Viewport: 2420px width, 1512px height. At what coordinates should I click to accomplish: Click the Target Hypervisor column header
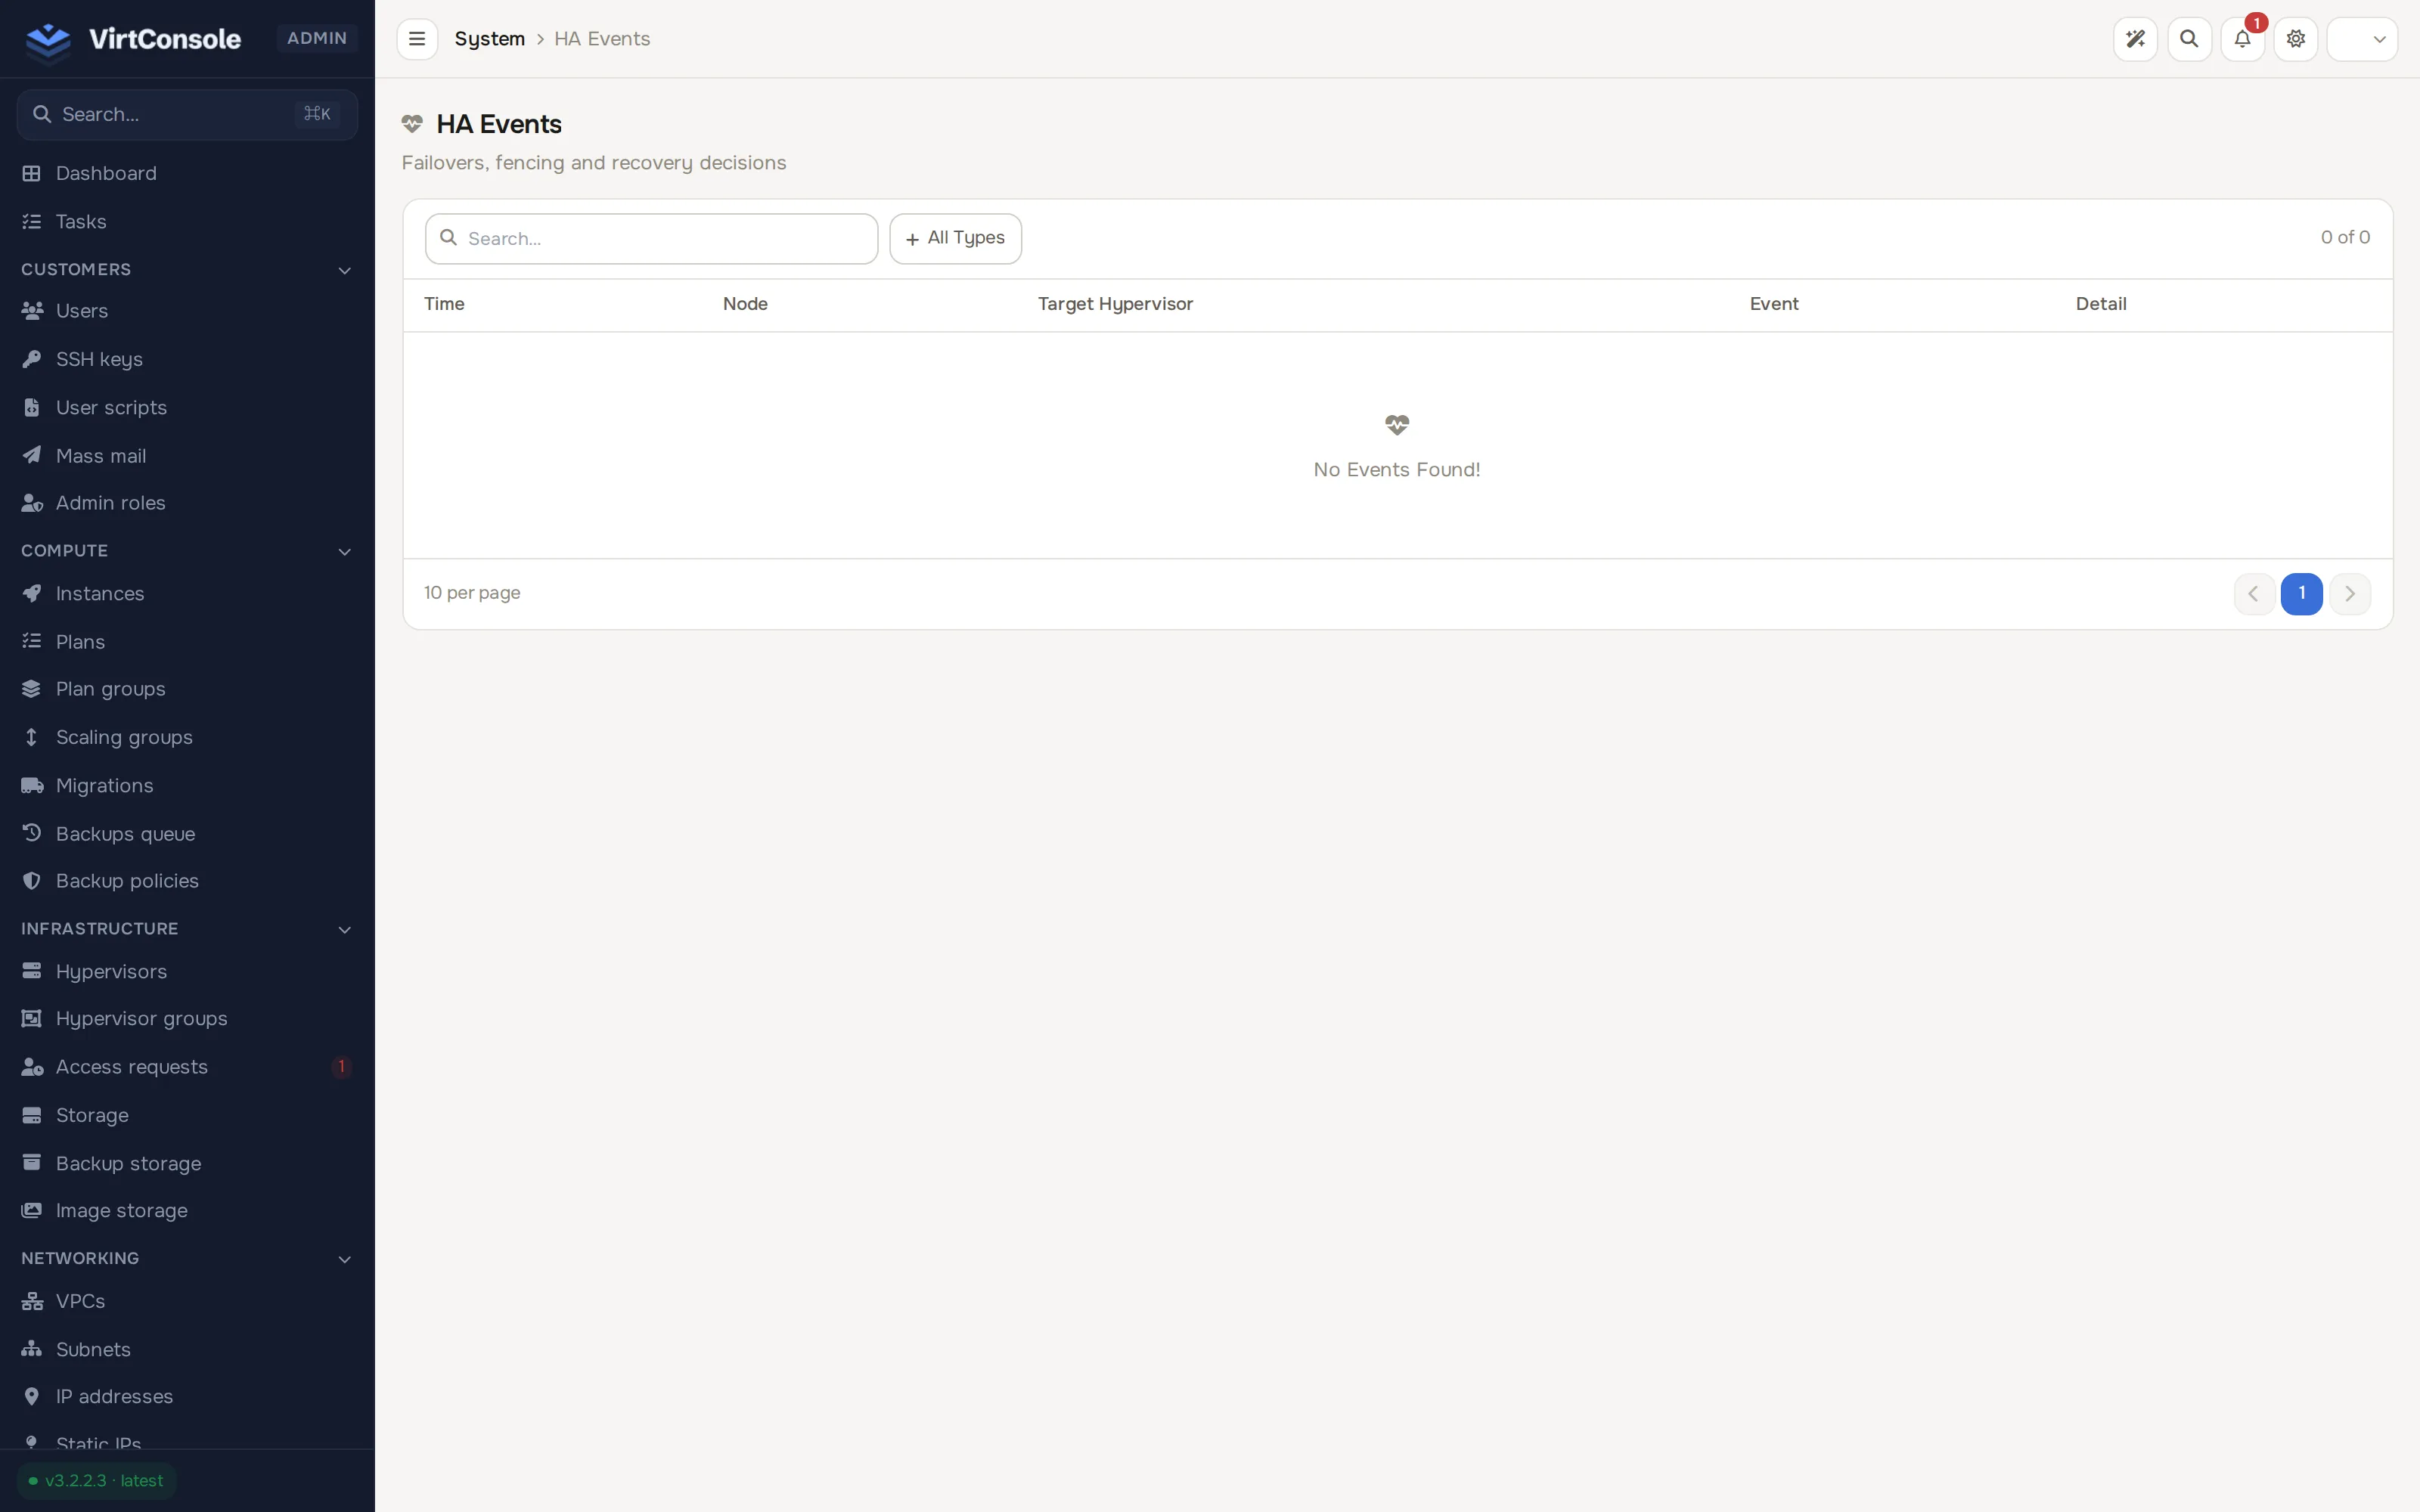[1115, 304]
